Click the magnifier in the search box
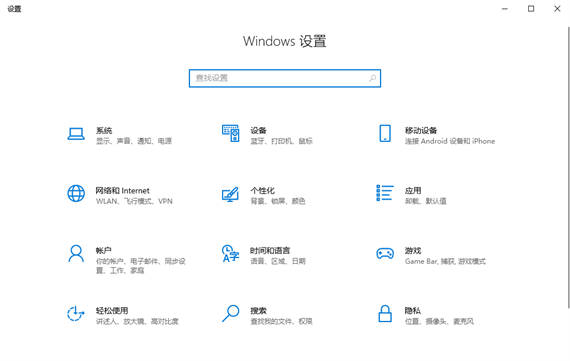 coord(373,78)
